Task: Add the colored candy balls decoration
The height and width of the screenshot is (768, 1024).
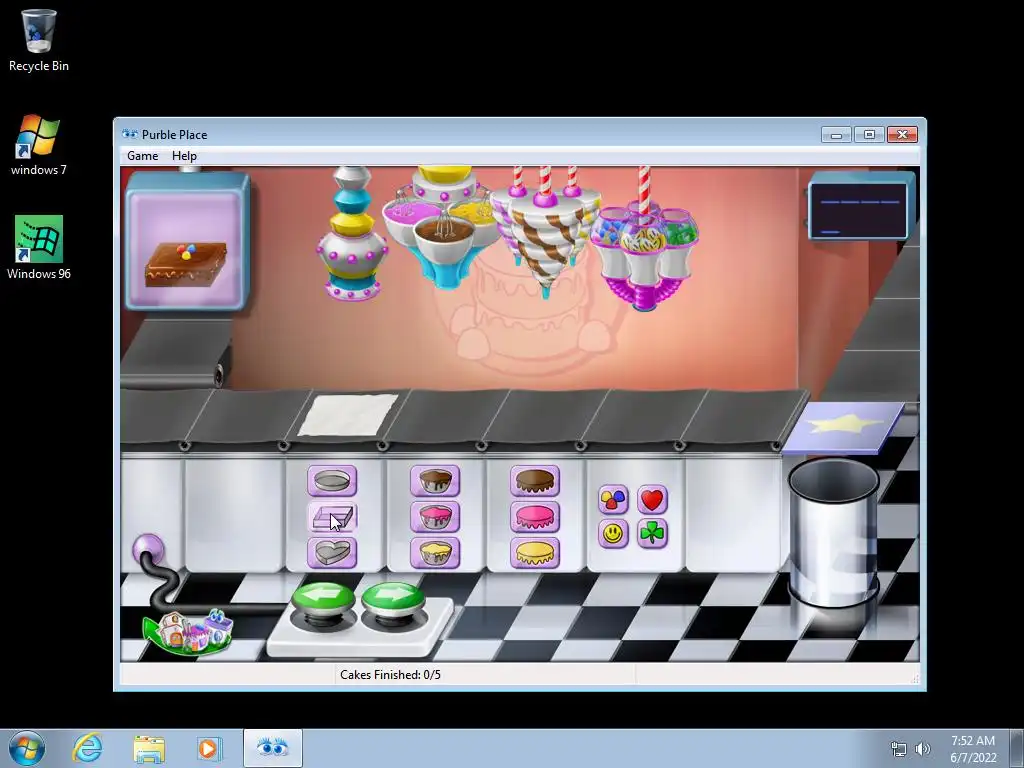Action: point(613,500)
